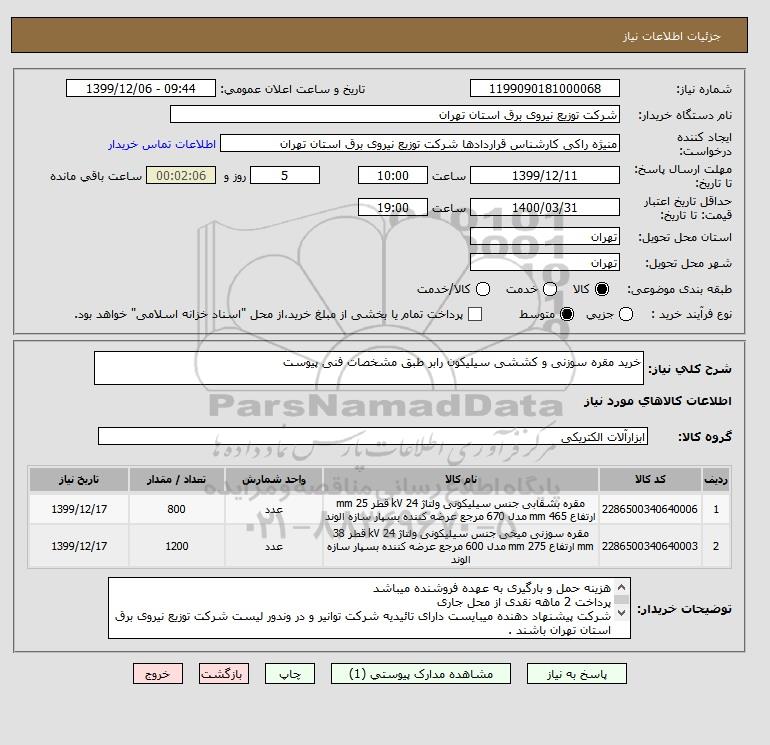This screenshot has height=745, width=770.
Task: Click the validity time 19:00 field
Action: (393, 207)
